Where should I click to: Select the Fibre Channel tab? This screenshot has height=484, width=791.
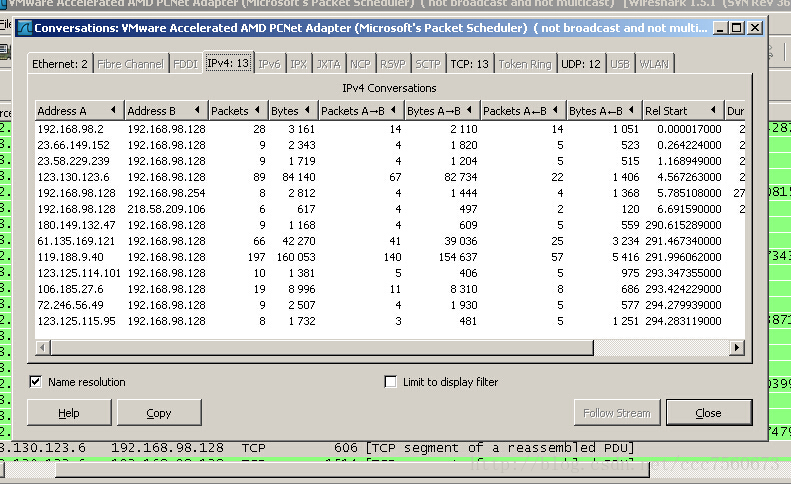coord(131,64)
